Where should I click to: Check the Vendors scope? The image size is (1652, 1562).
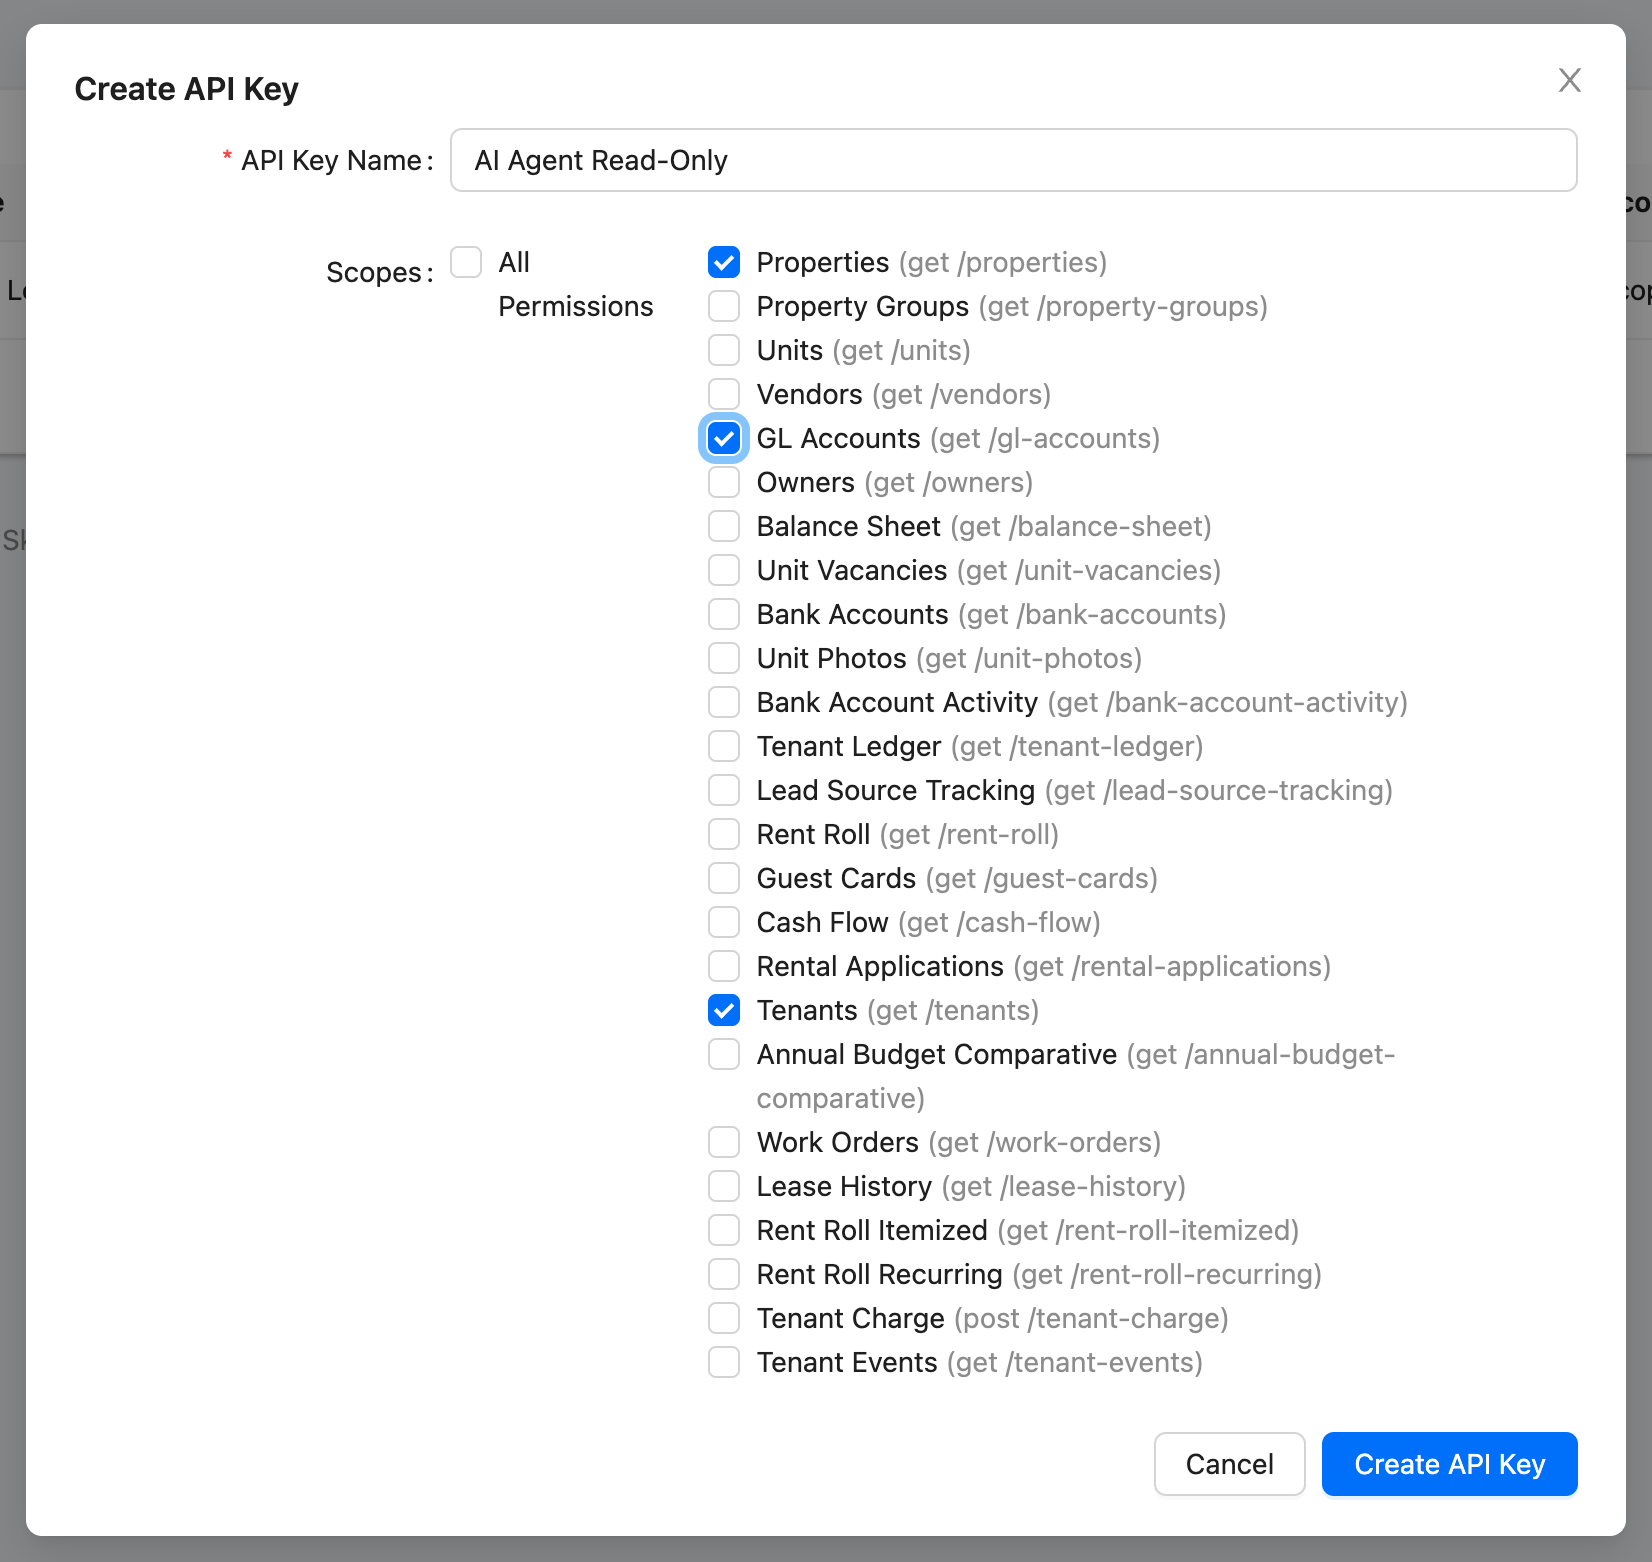pyautogui.click(x=724, y=394)
